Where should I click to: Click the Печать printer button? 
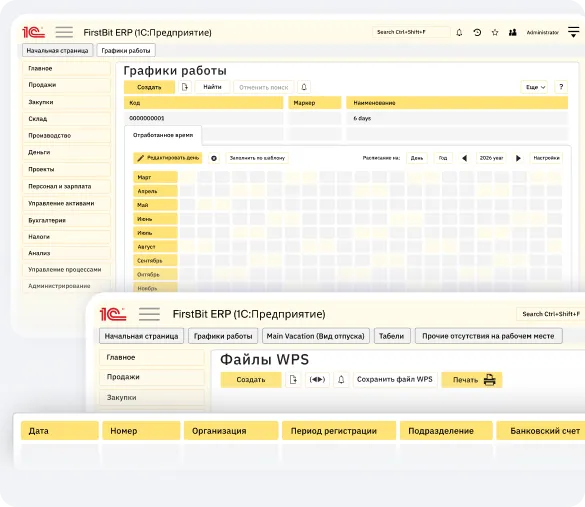coord(472,380)
